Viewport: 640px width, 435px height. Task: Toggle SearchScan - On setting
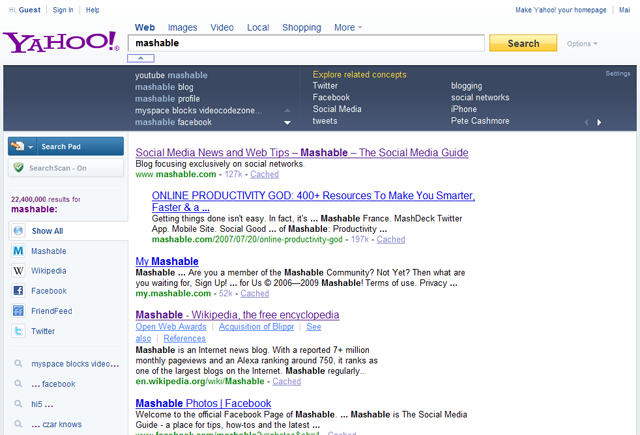coord(66,168)
